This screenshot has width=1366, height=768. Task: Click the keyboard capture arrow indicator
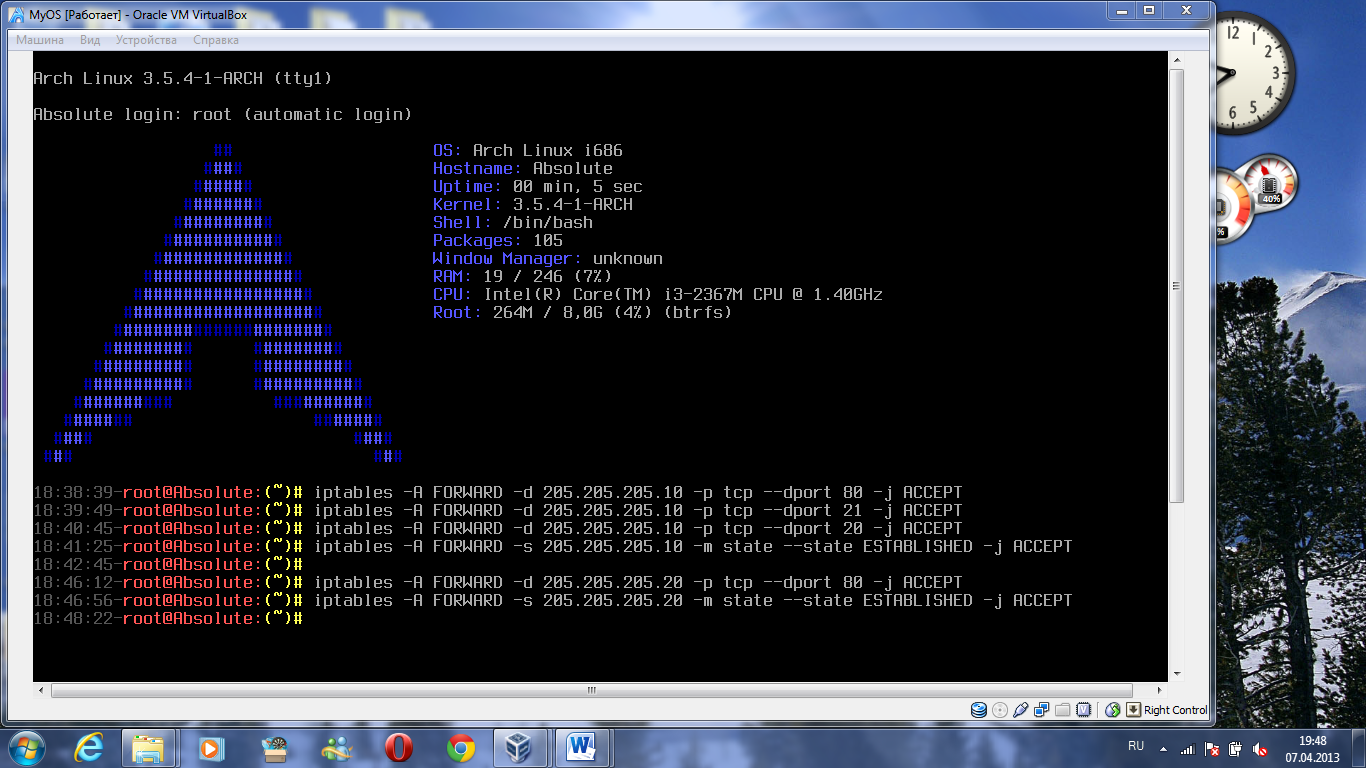coord(1133,710)
